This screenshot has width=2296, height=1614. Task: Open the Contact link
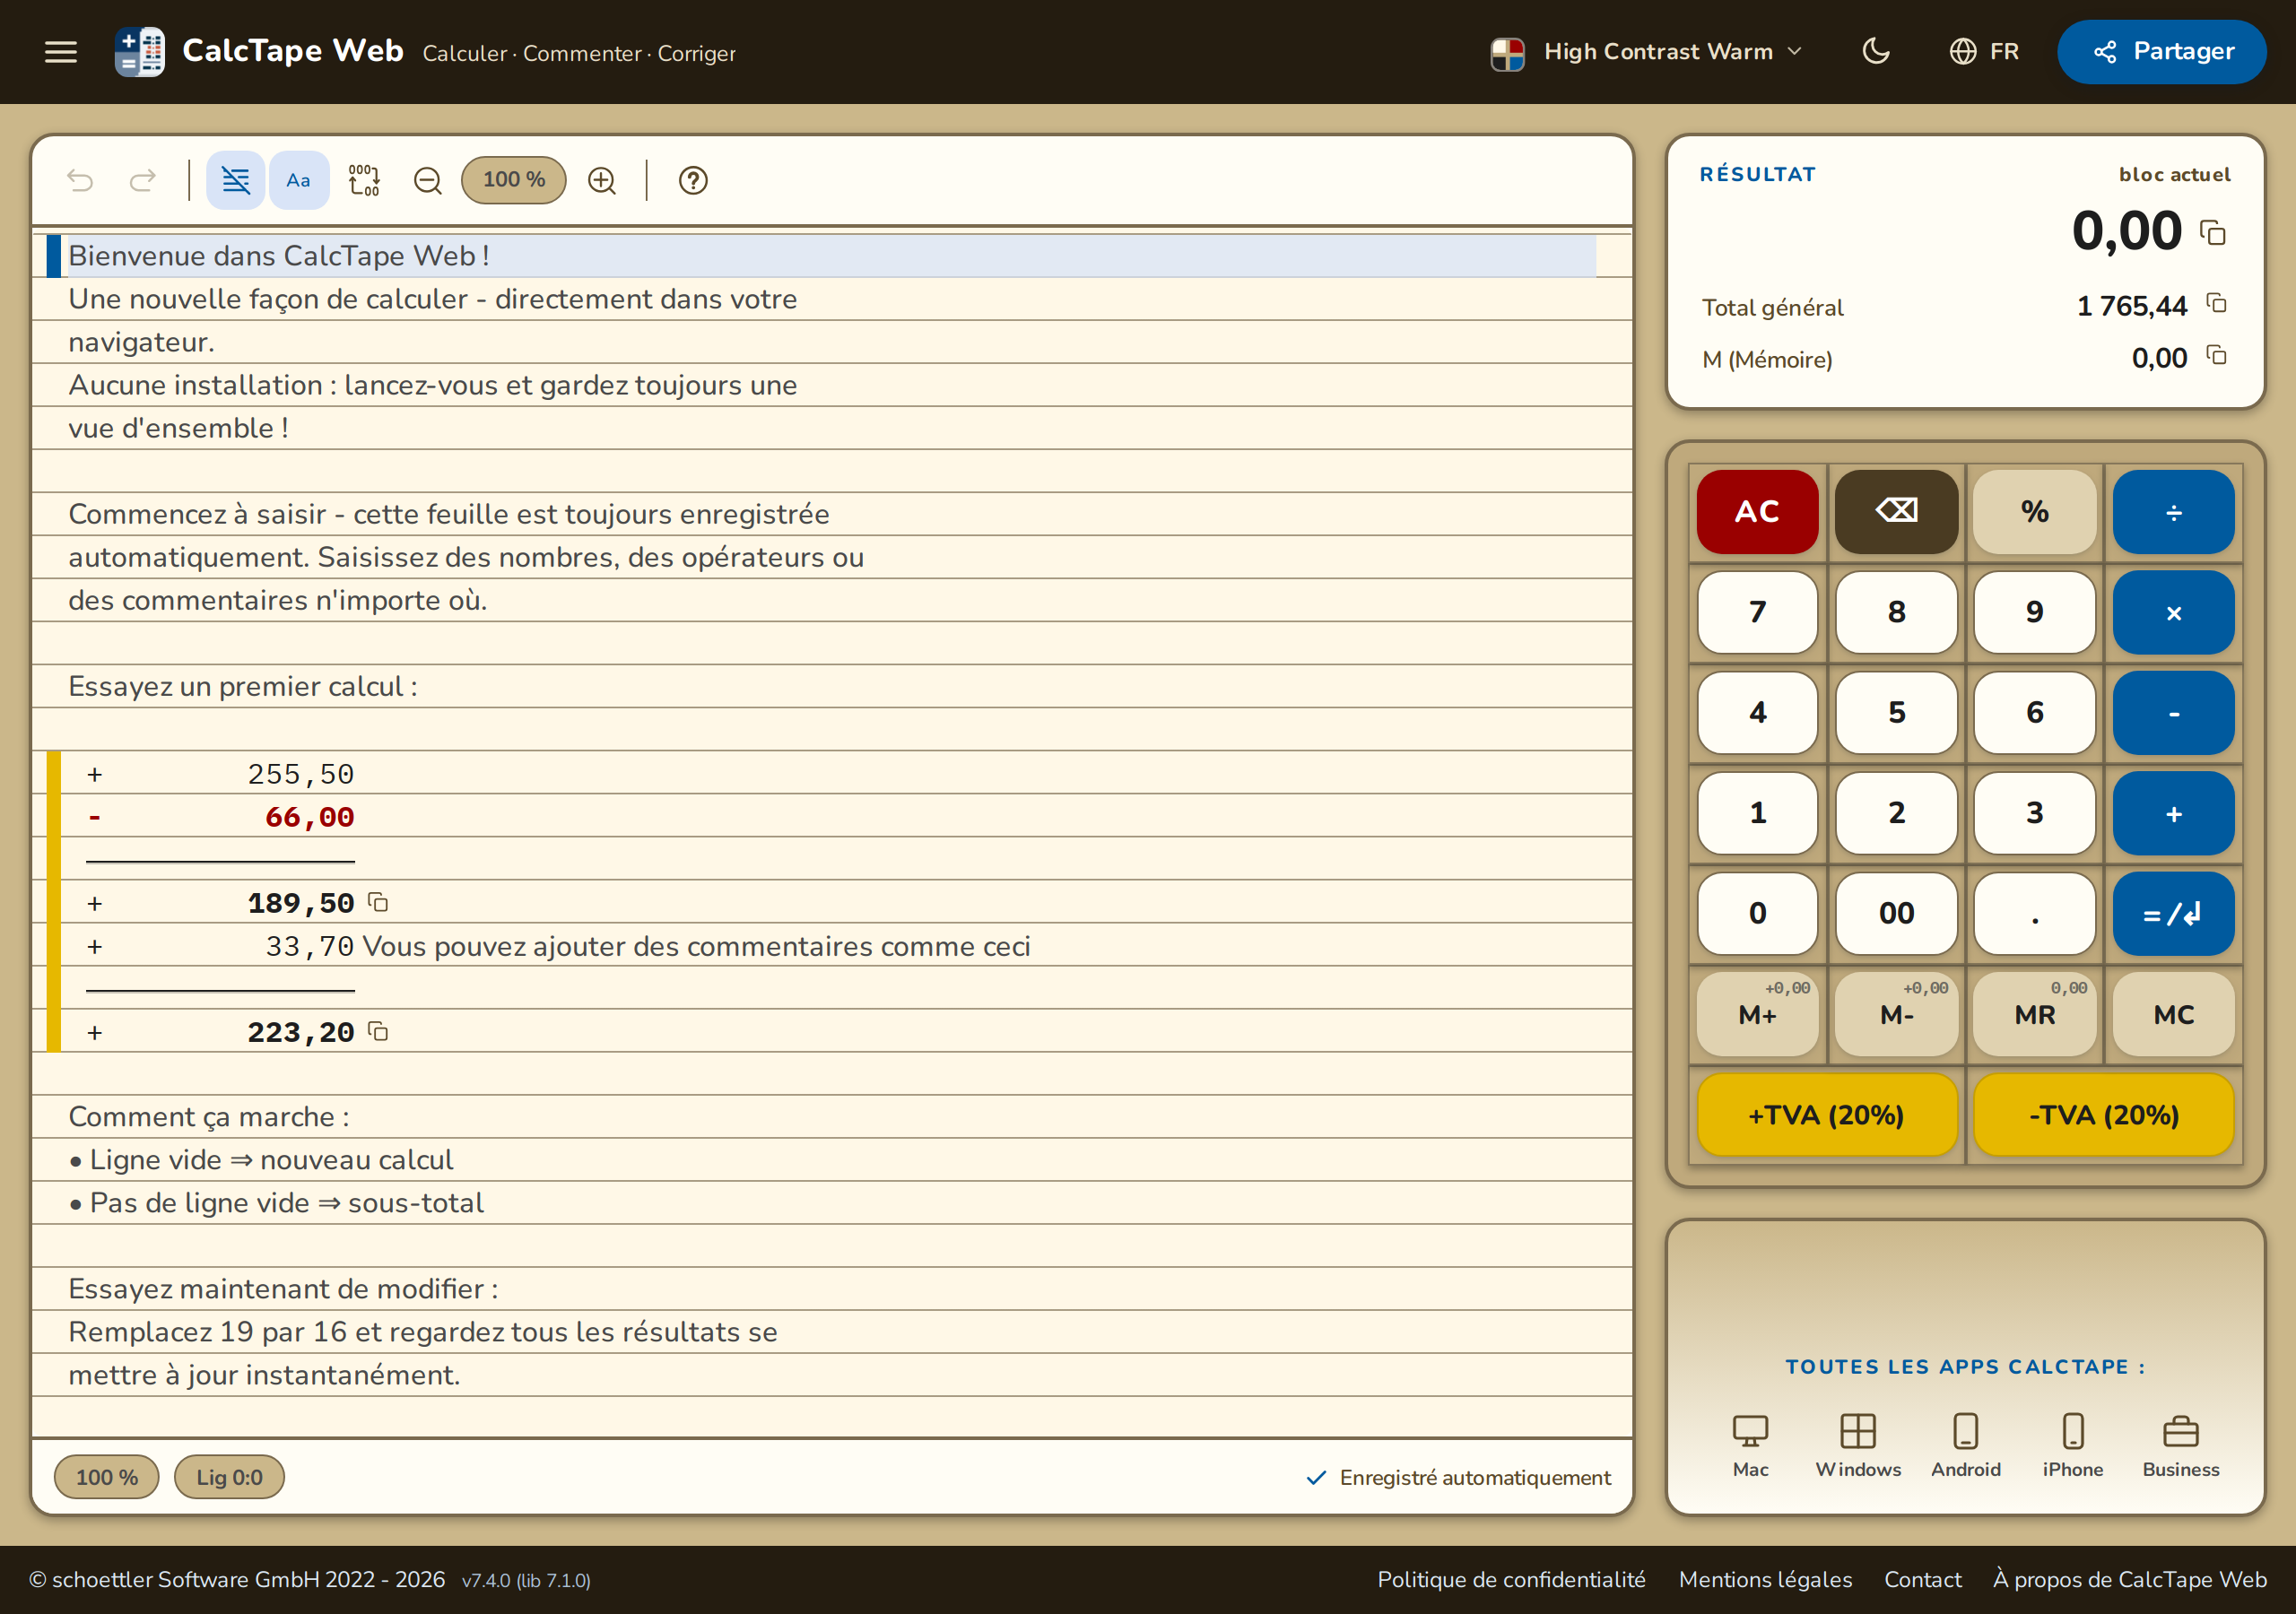click(1922, 1579)
